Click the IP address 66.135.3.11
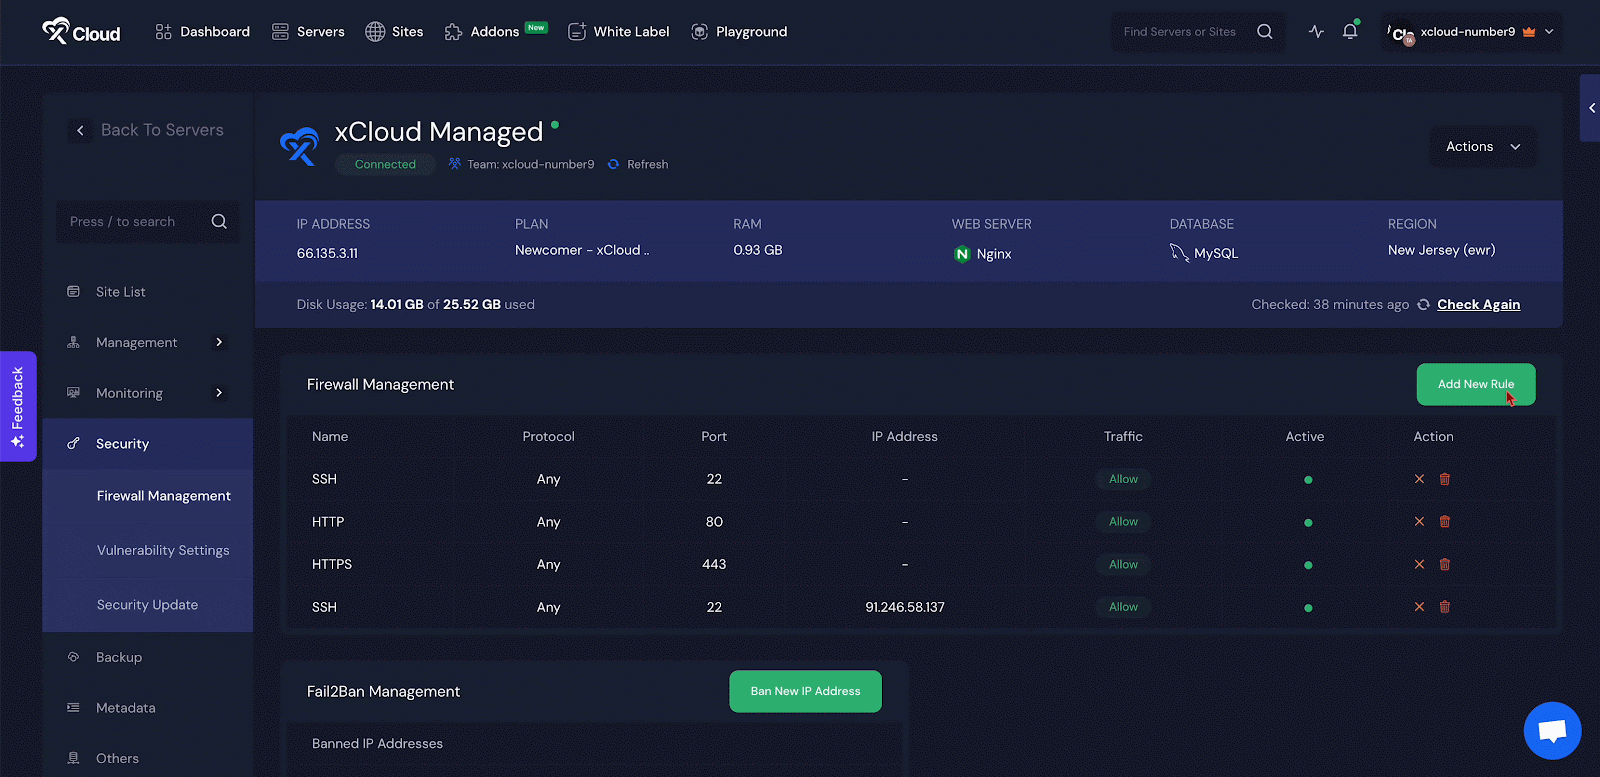Screen dimensions: 1600x777 (x=327, y=253)
